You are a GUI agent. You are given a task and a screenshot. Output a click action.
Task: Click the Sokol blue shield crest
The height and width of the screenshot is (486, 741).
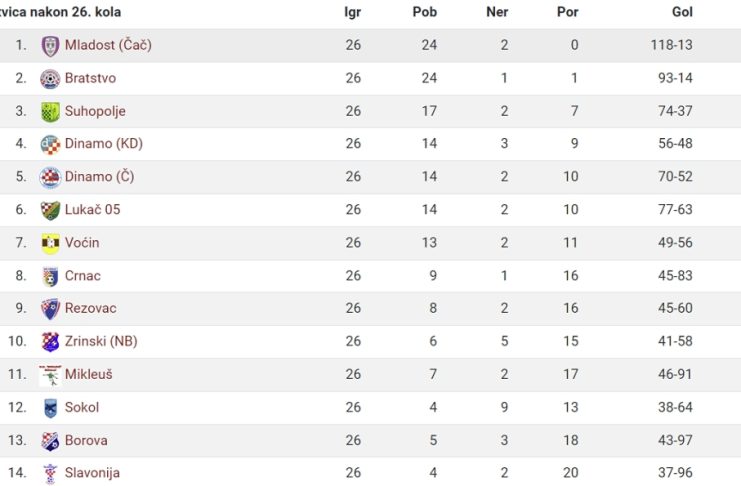click(x=50, y=408)
